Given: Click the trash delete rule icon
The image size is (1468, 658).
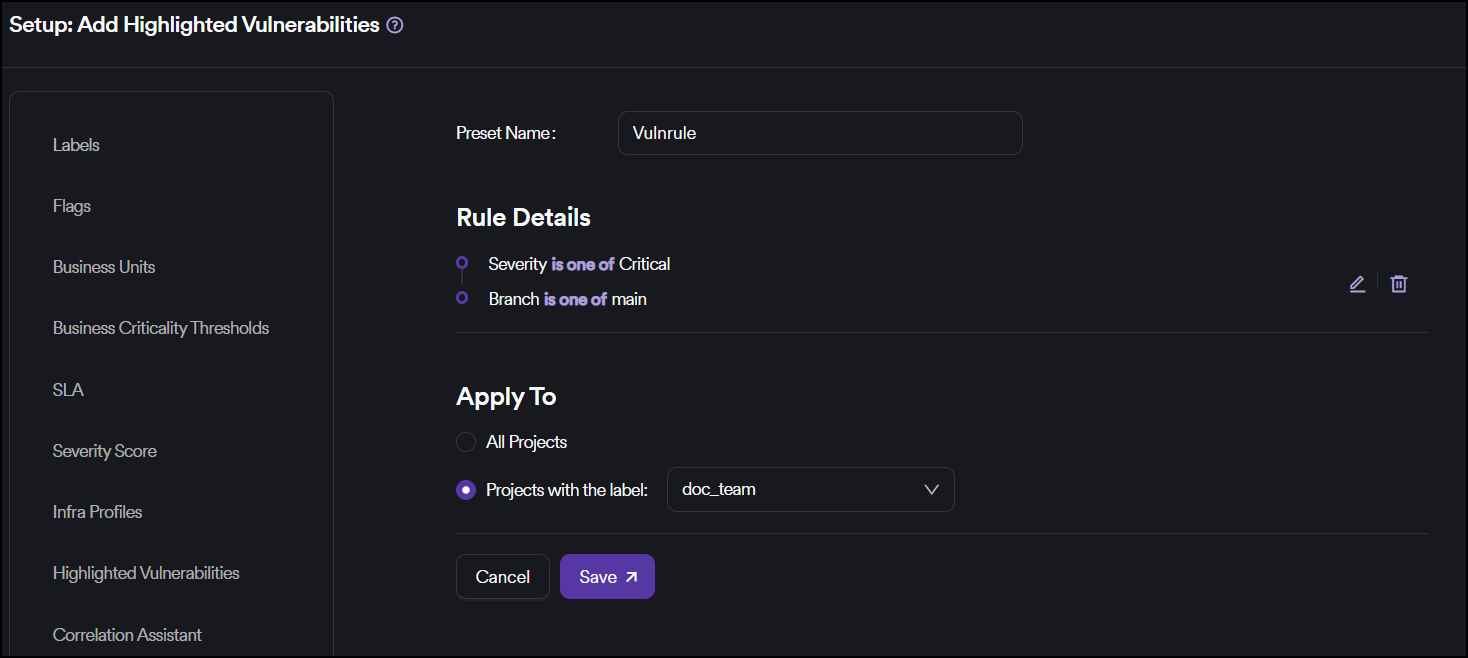Looking at the screenshot, I should tap(1399, 284).
